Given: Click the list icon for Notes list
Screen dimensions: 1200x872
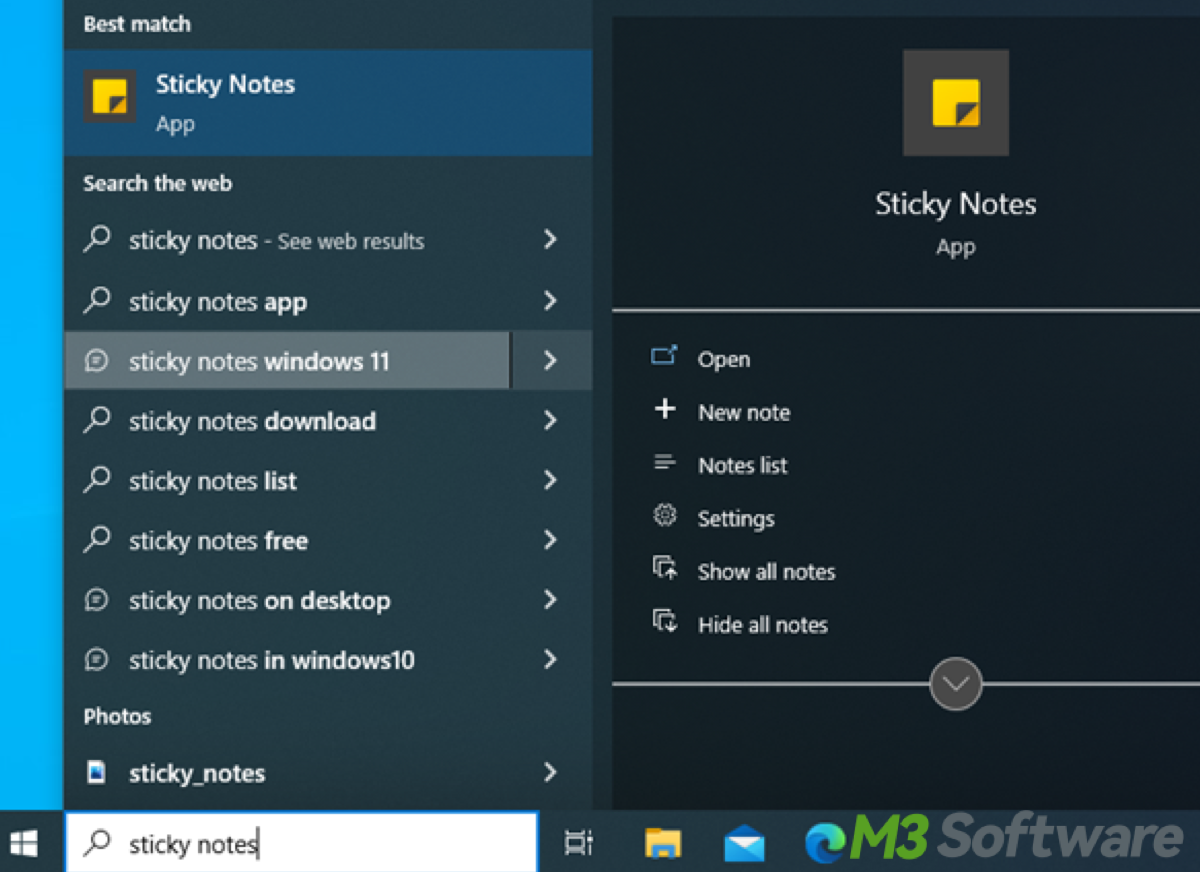Looking at the screenshot, I should (x=664, y=462).
